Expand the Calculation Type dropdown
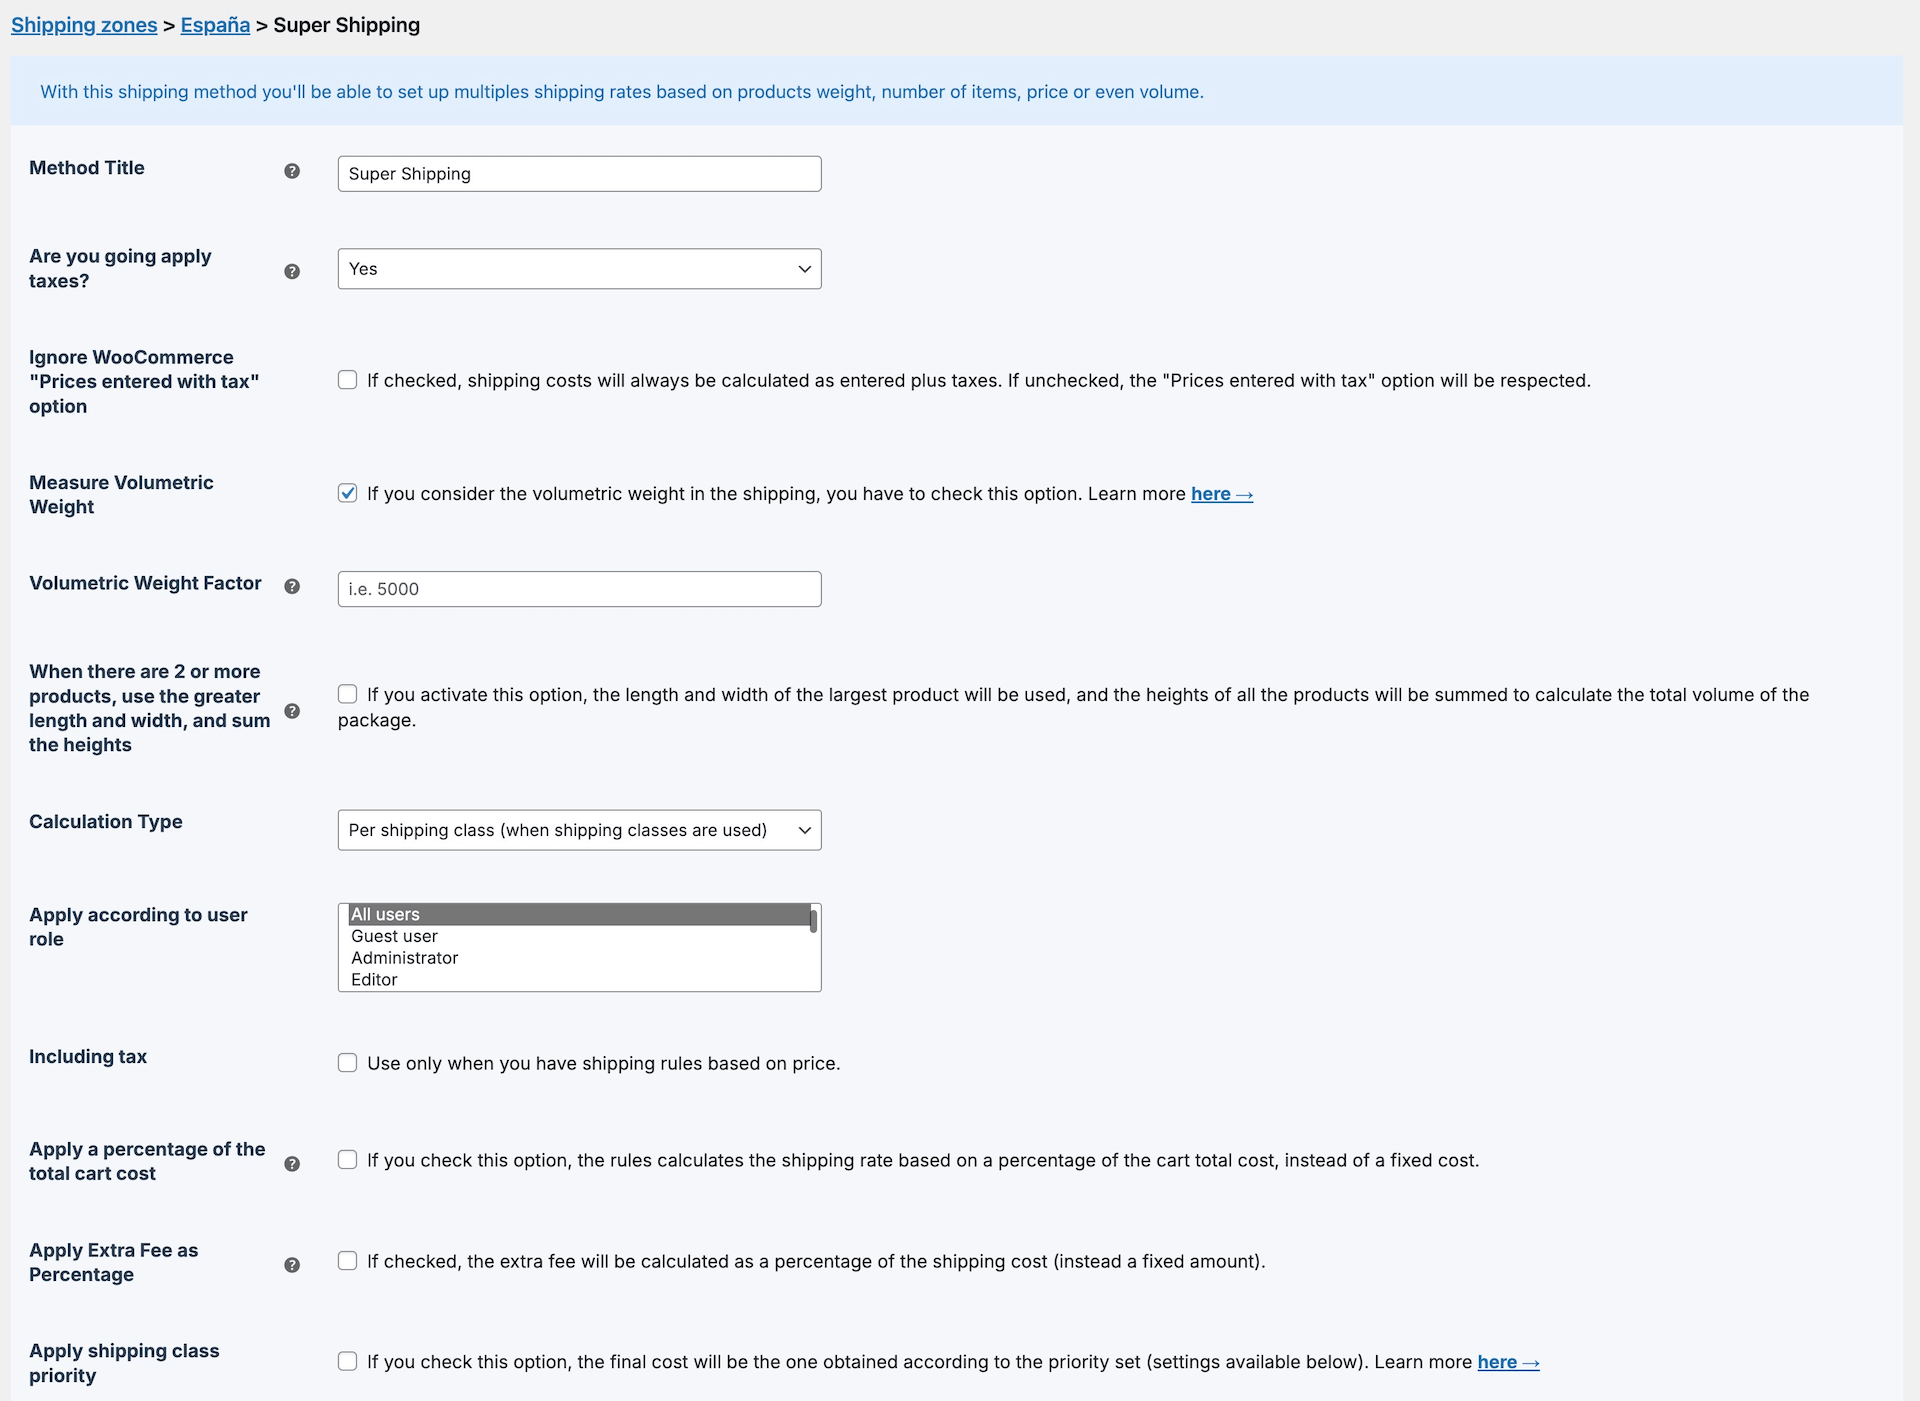Viewport: 1920px width, 1401px height. 579,830
